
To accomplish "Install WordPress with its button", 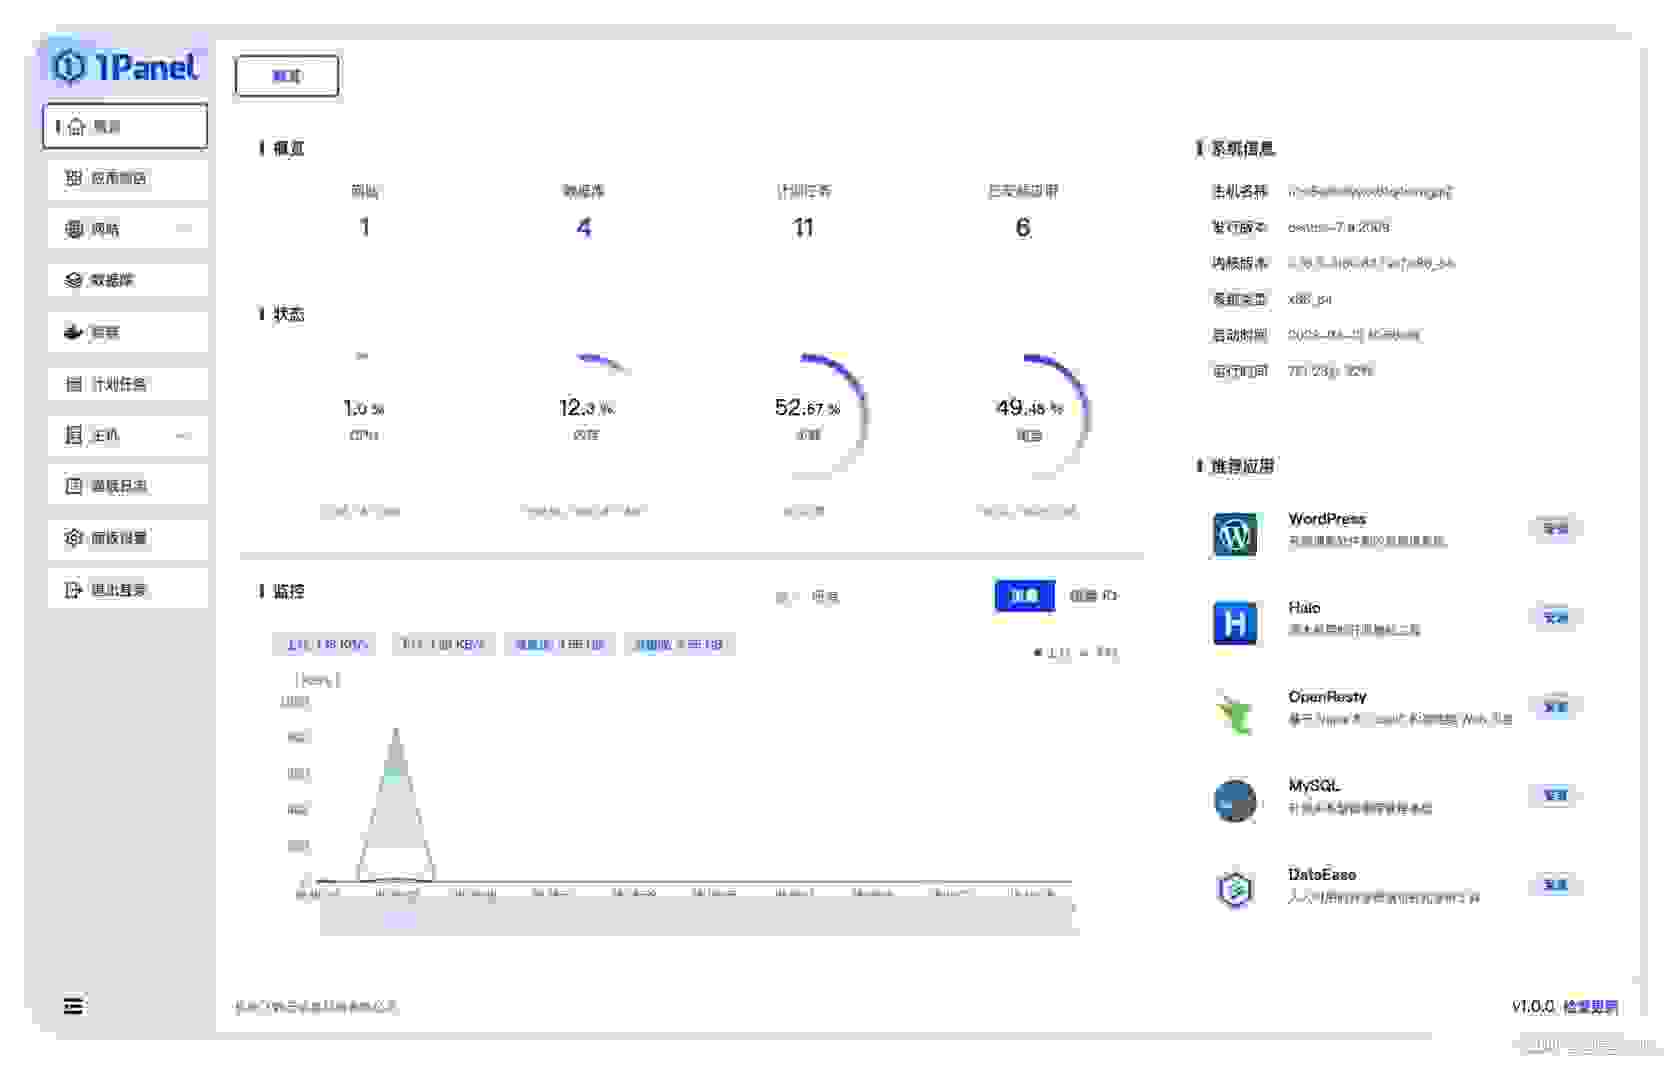I will point(1555,528).
